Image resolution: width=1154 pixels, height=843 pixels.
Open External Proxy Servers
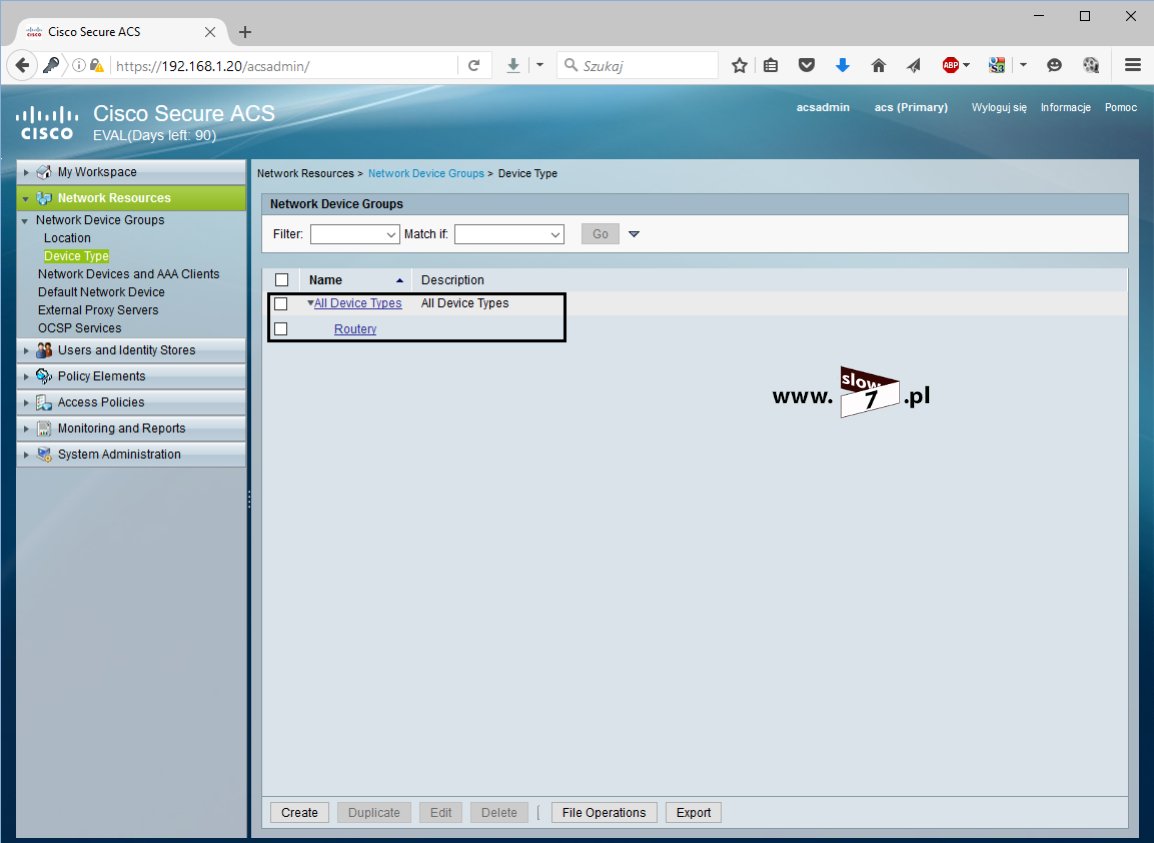(98, 310)
